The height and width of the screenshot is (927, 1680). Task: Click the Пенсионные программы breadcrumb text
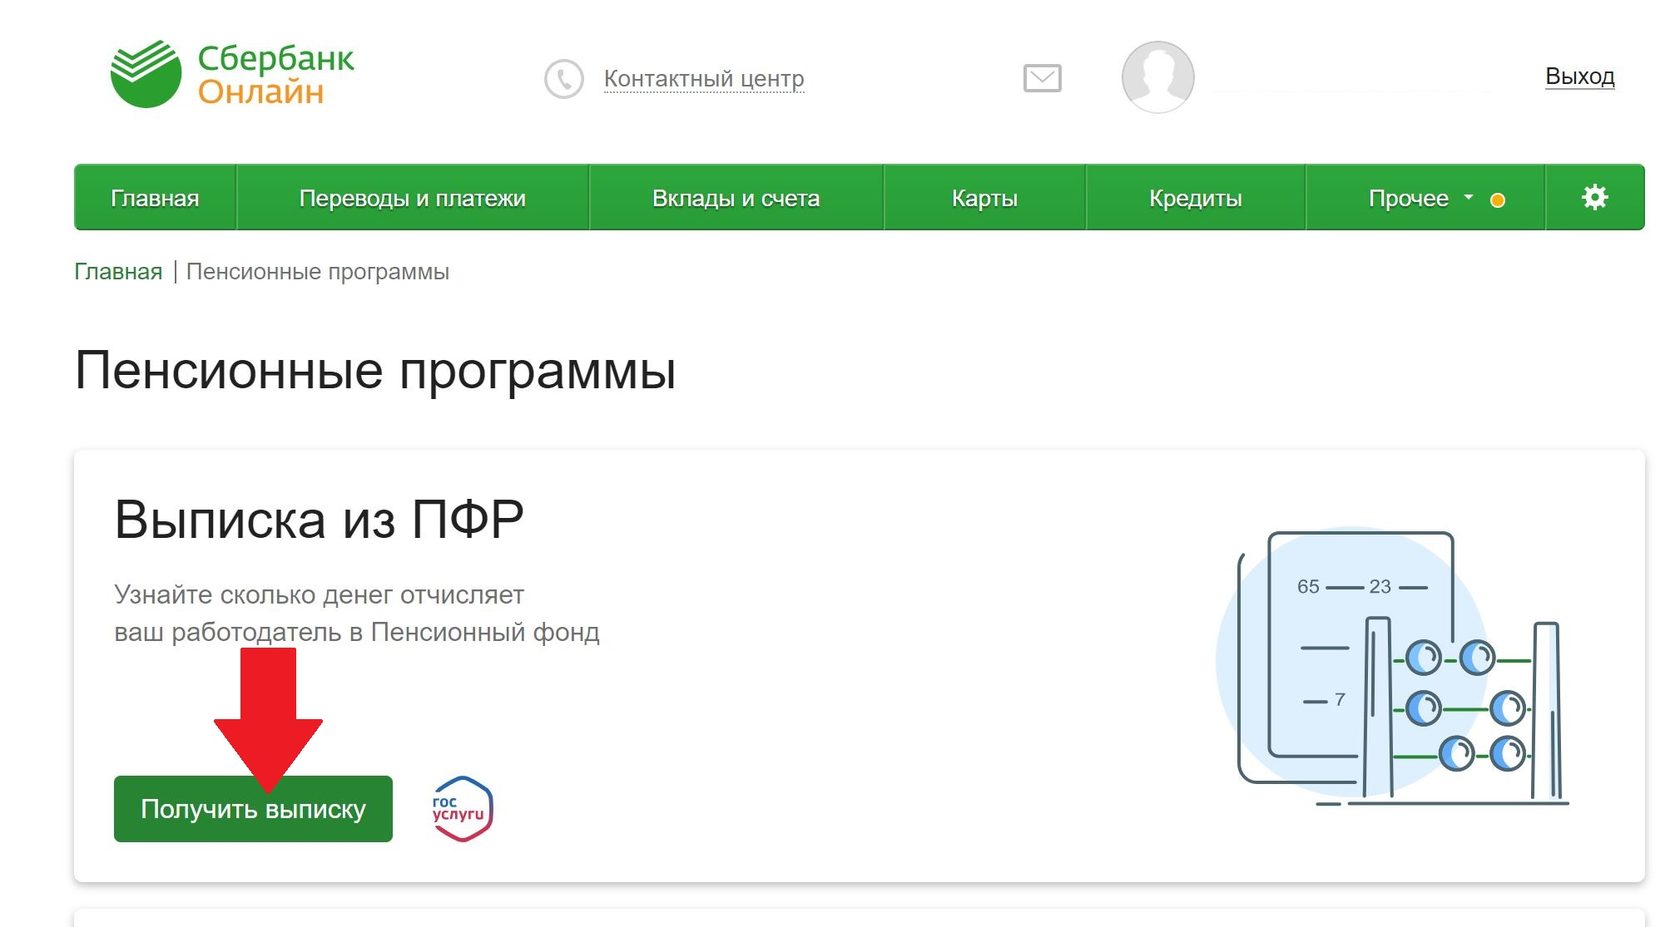[318, 272]
